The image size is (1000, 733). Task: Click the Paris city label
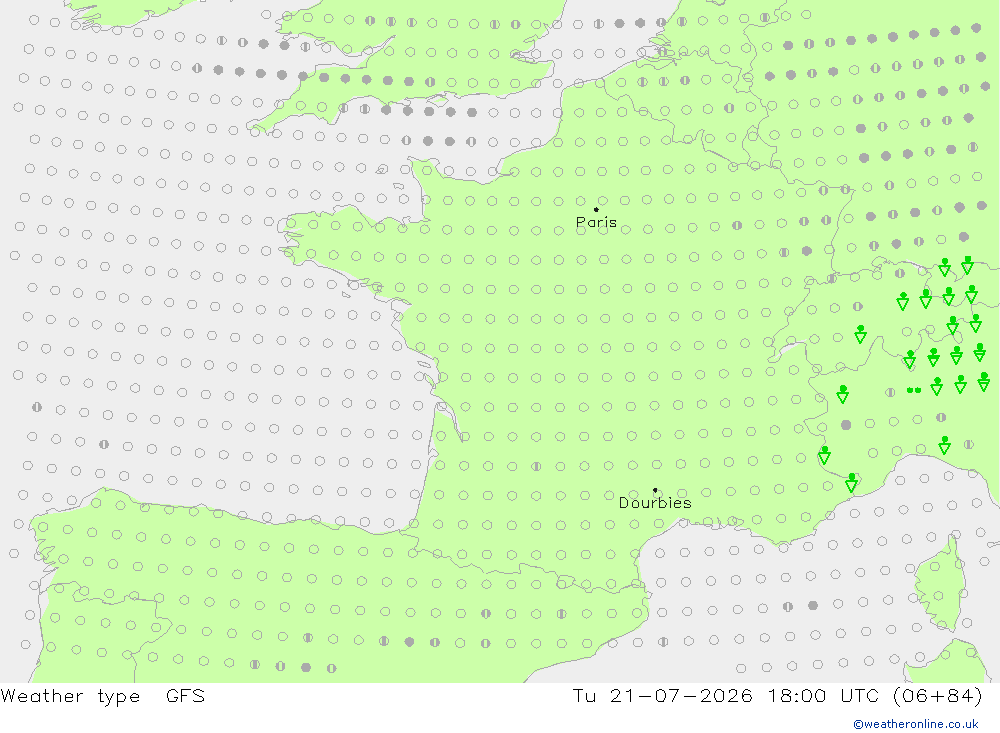(596, 222)
